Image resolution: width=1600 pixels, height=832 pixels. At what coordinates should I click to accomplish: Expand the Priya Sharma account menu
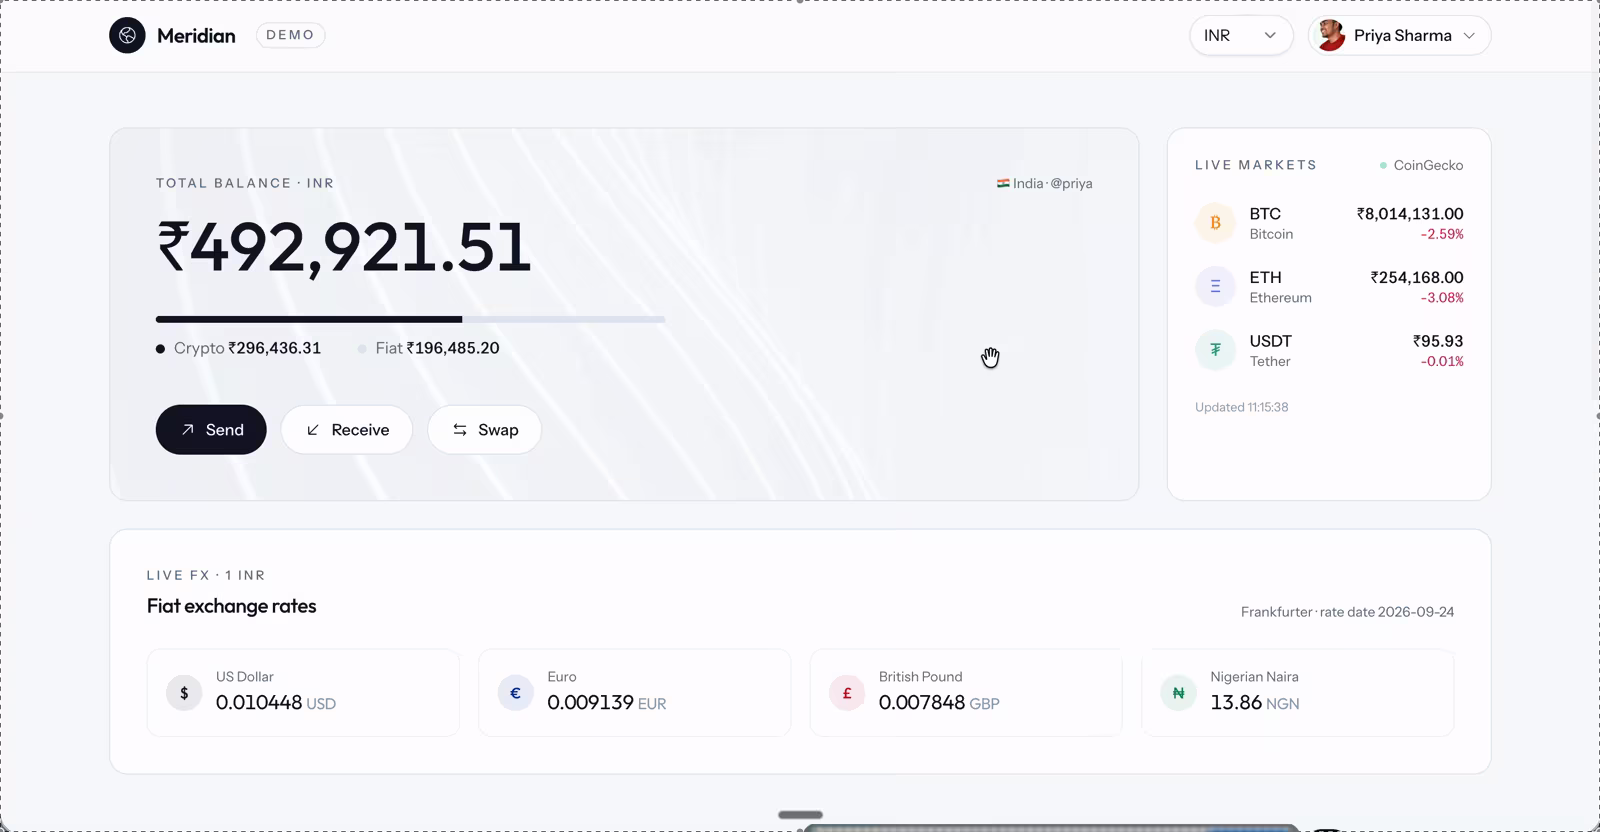coord(1399,35)
